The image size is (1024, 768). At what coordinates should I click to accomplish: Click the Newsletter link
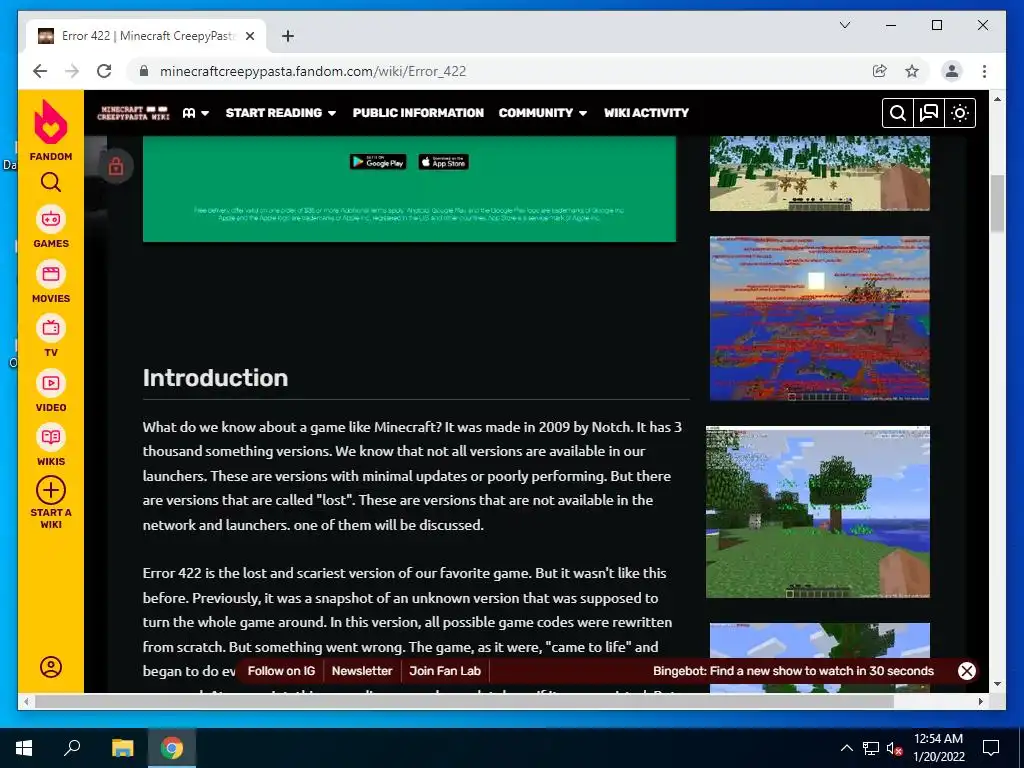pos(362,671)
